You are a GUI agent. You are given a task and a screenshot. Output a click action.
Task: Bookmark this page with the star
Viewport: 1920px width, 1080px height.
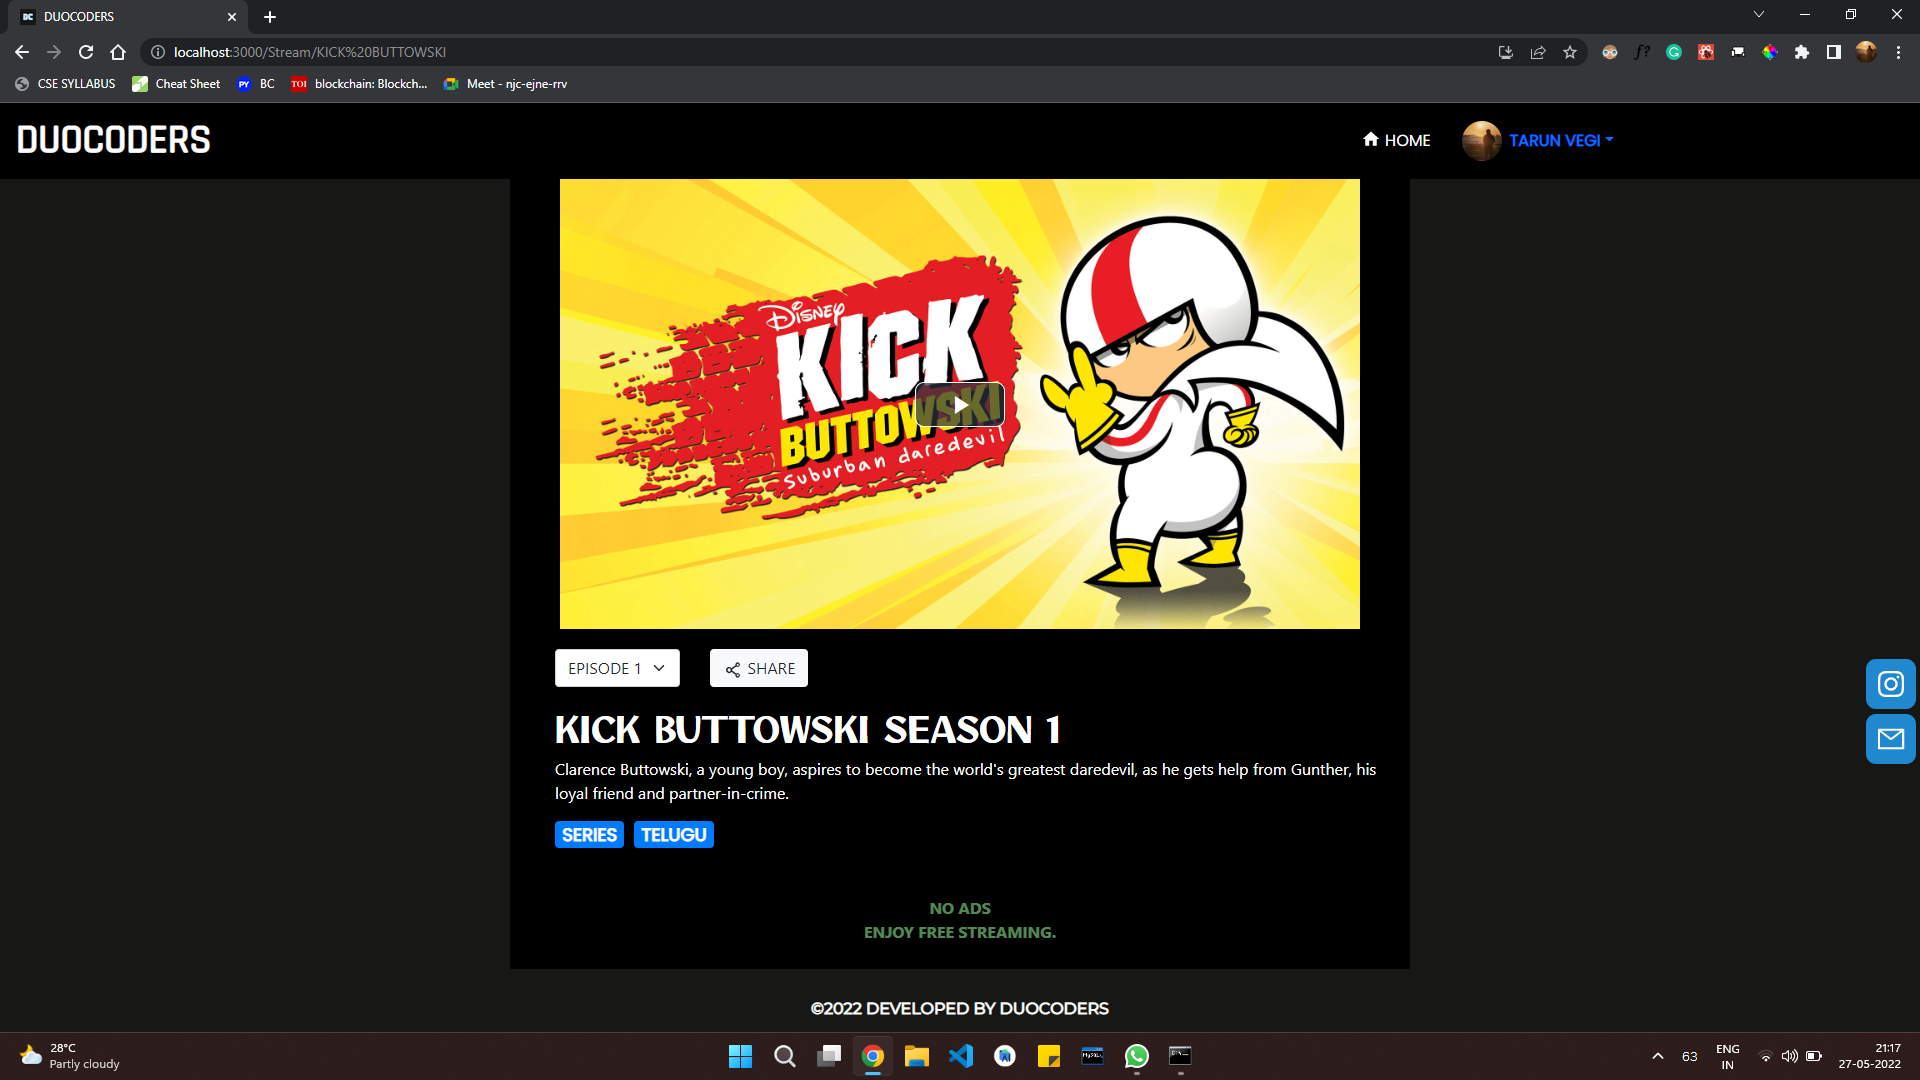click(1570, 52)
